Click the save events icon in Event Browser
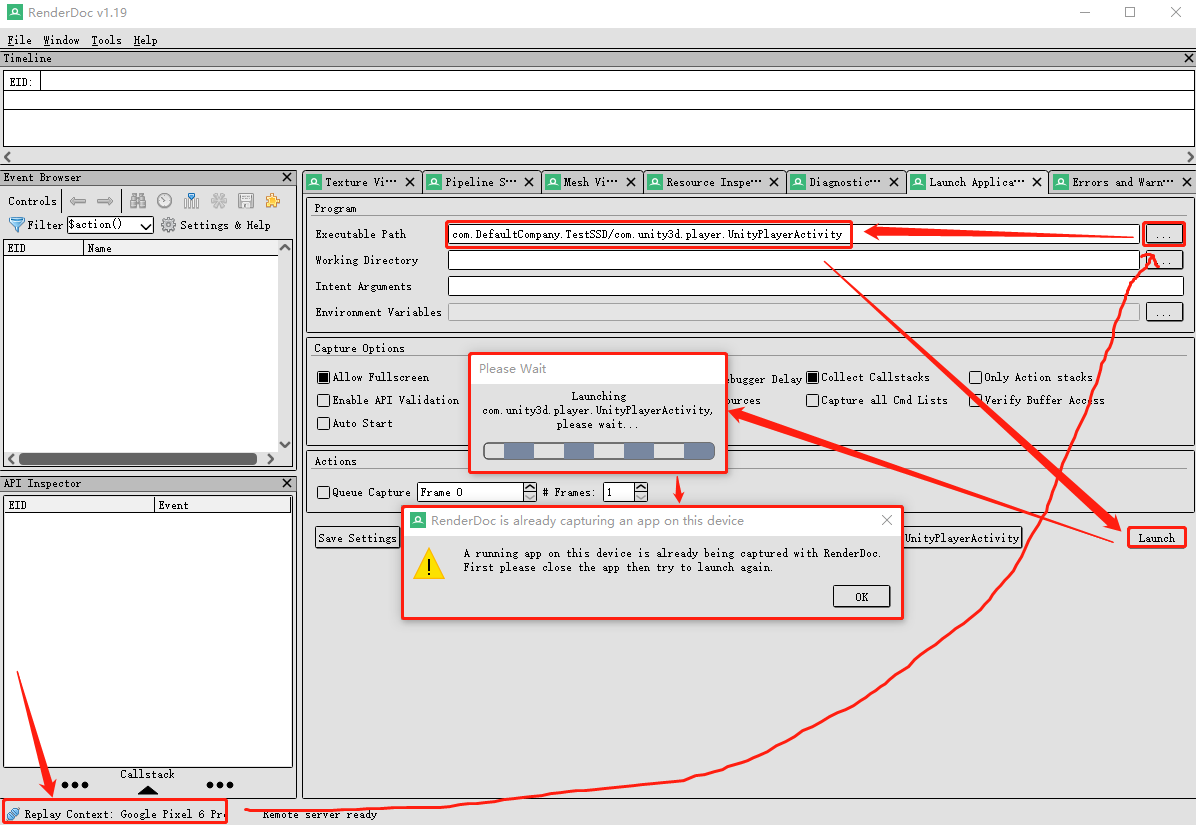 (245, 200)
